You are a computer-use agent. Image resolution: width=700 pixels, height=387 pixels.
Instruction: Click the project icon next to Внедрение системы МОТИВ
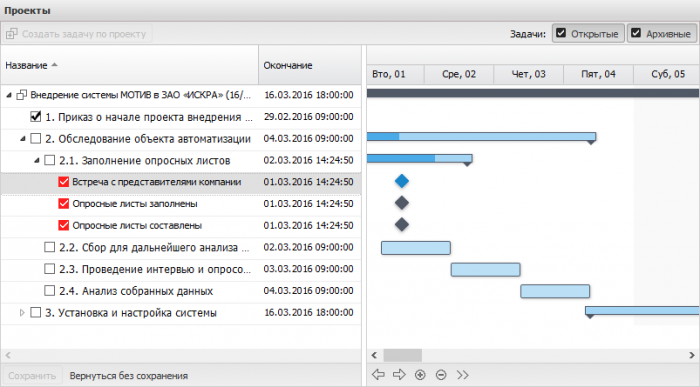[x=21, y=95]
